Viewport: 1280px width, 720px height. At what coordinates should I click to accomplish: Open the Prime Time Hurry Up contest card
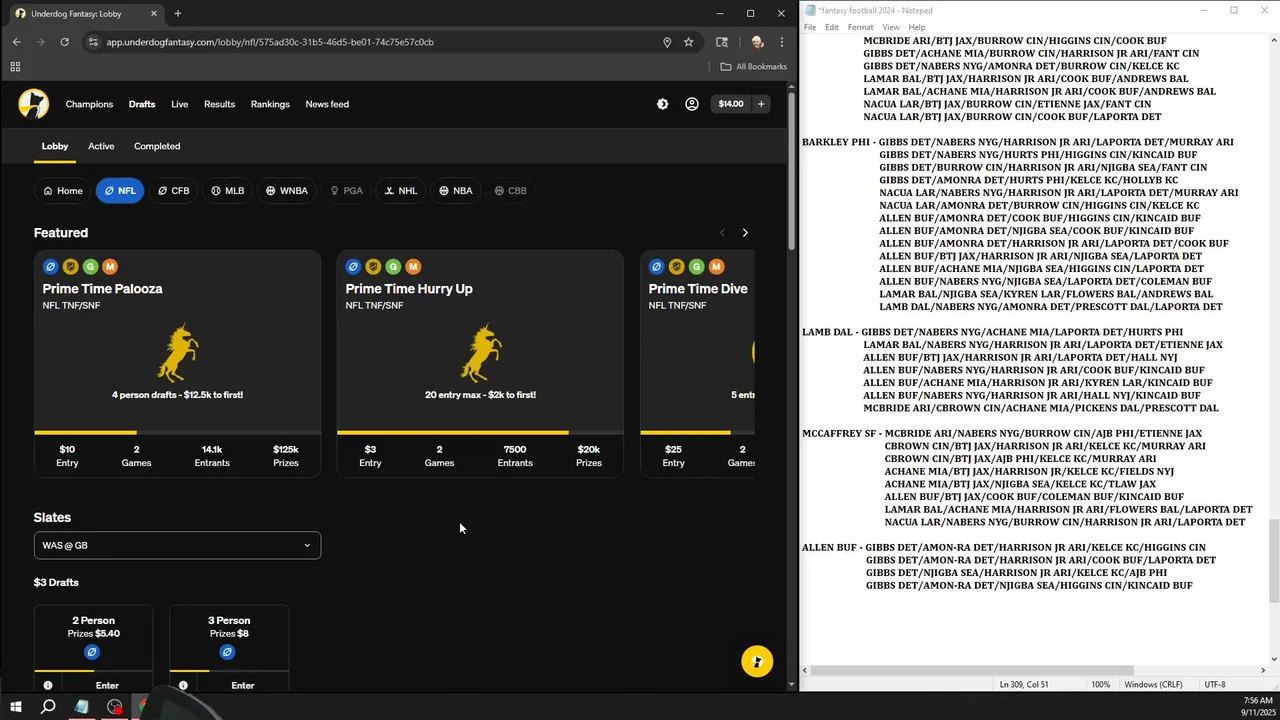point(480,363)
